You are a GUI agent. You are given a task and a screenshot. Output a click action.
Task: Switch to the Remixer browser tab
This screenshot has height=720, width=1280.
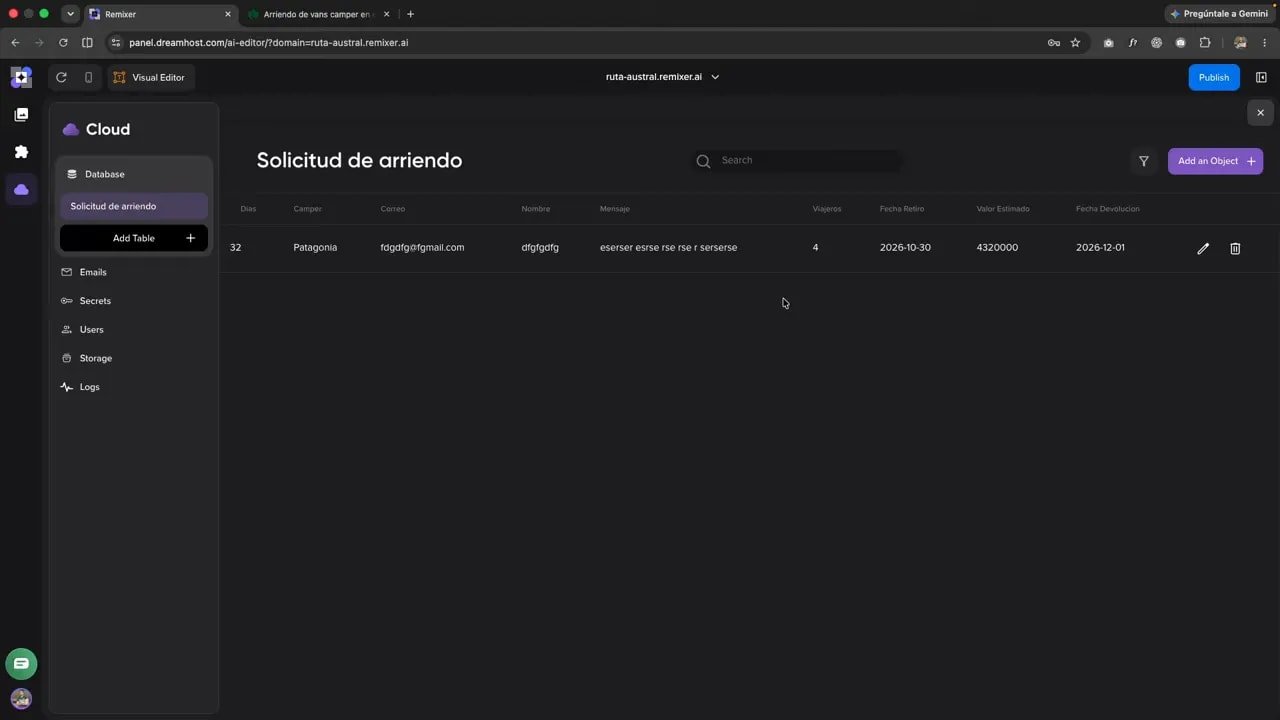pyautogui.click(x=160, y=14)
